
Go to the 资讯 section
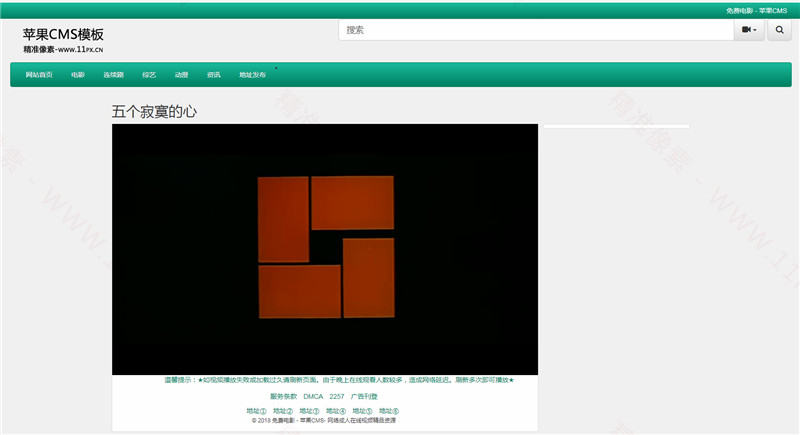[214, 74]
